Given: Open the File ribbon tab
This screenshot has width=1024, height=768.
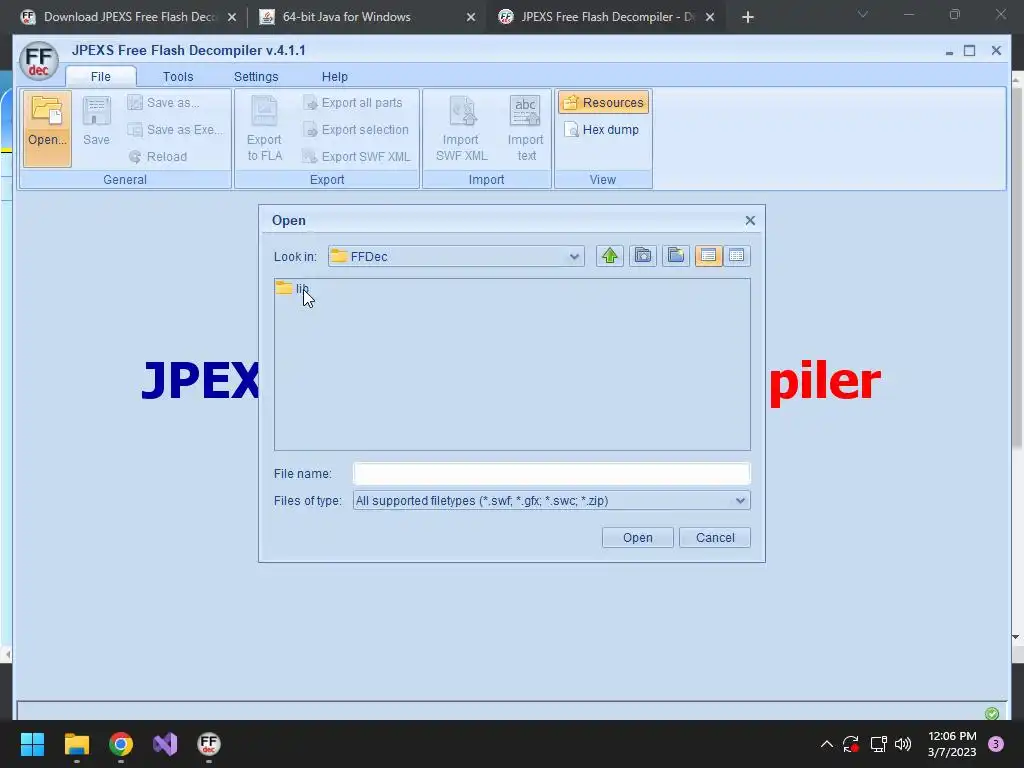Looking at the screenshot, I should click(x=101, y=76).
